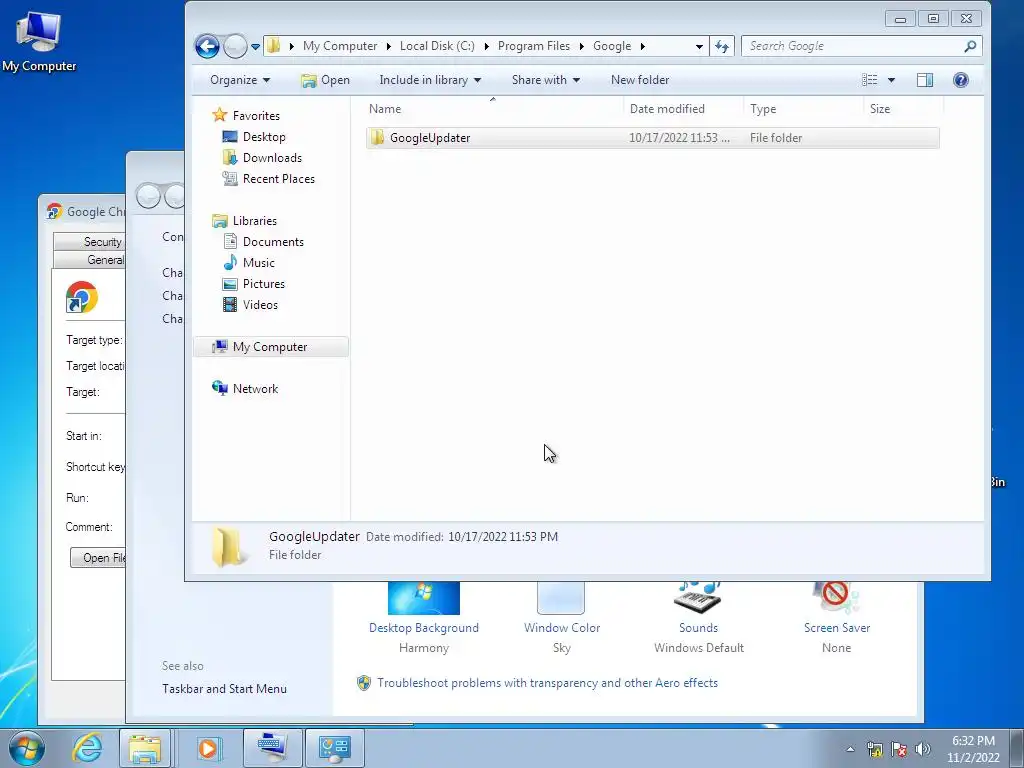The height and width of the screenshot is (768, 1024).
Task: Open the clock showing 6:32 PM
Action: tap(973, 749)
